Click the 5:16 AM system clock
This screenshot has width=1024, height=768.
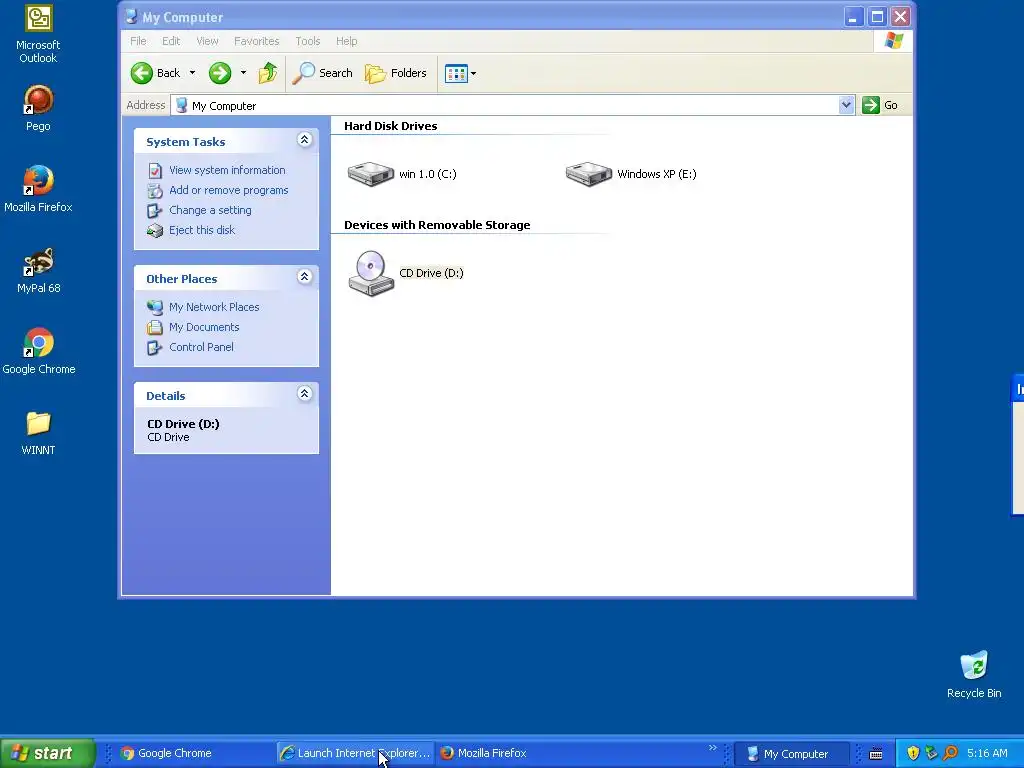987,754
